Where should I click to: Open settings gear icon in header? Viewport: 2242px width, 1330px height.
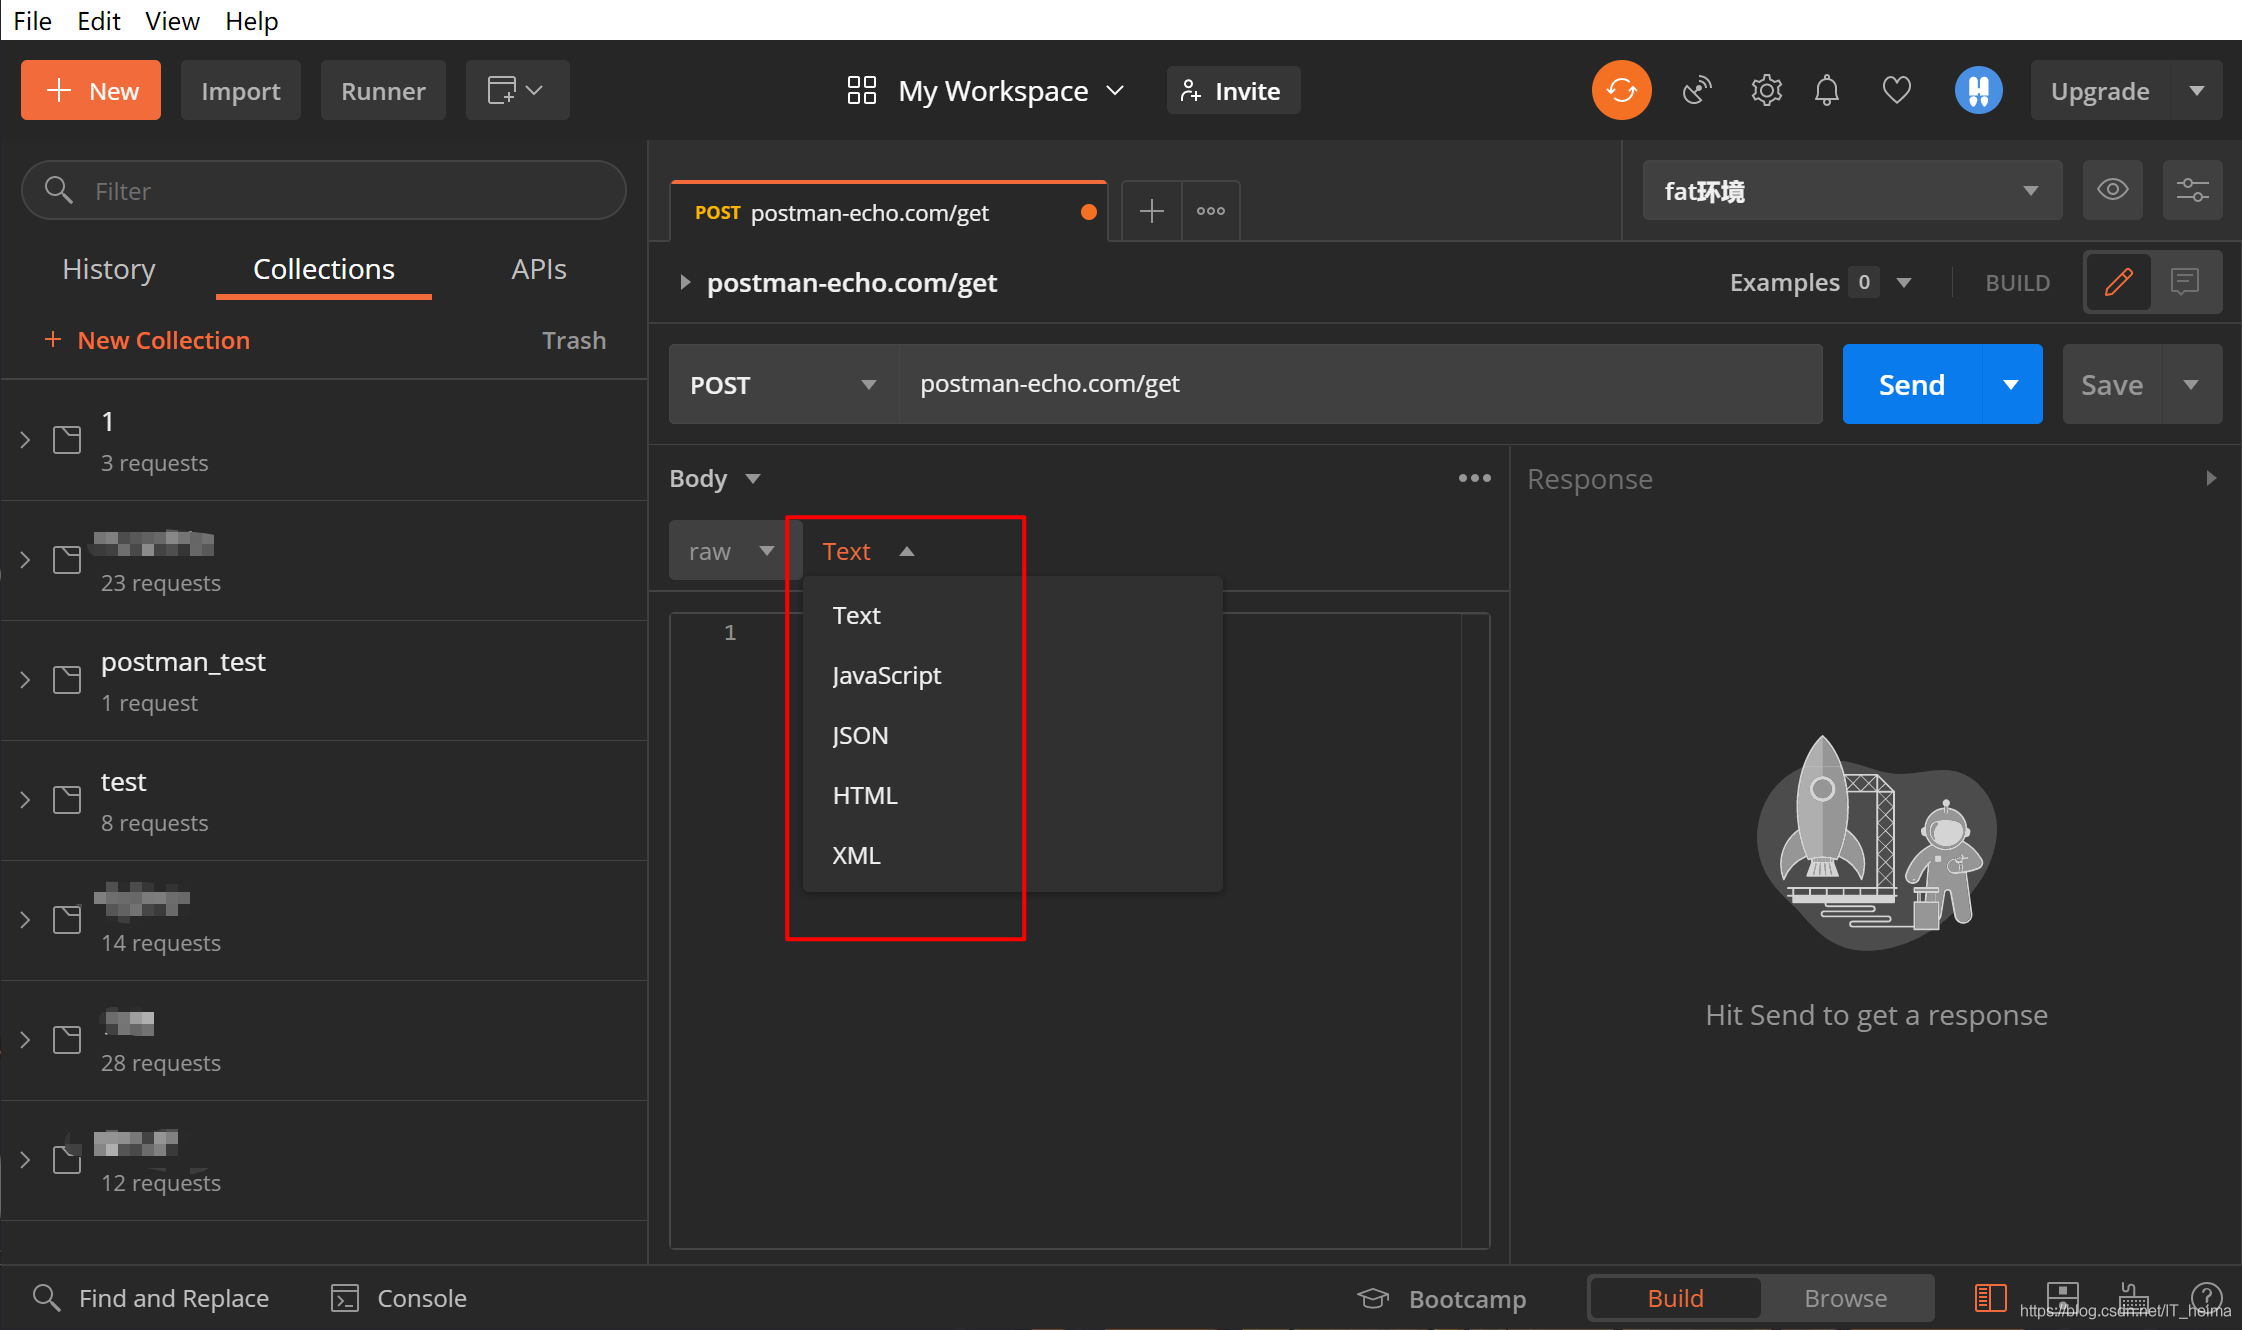[1766, 91]
